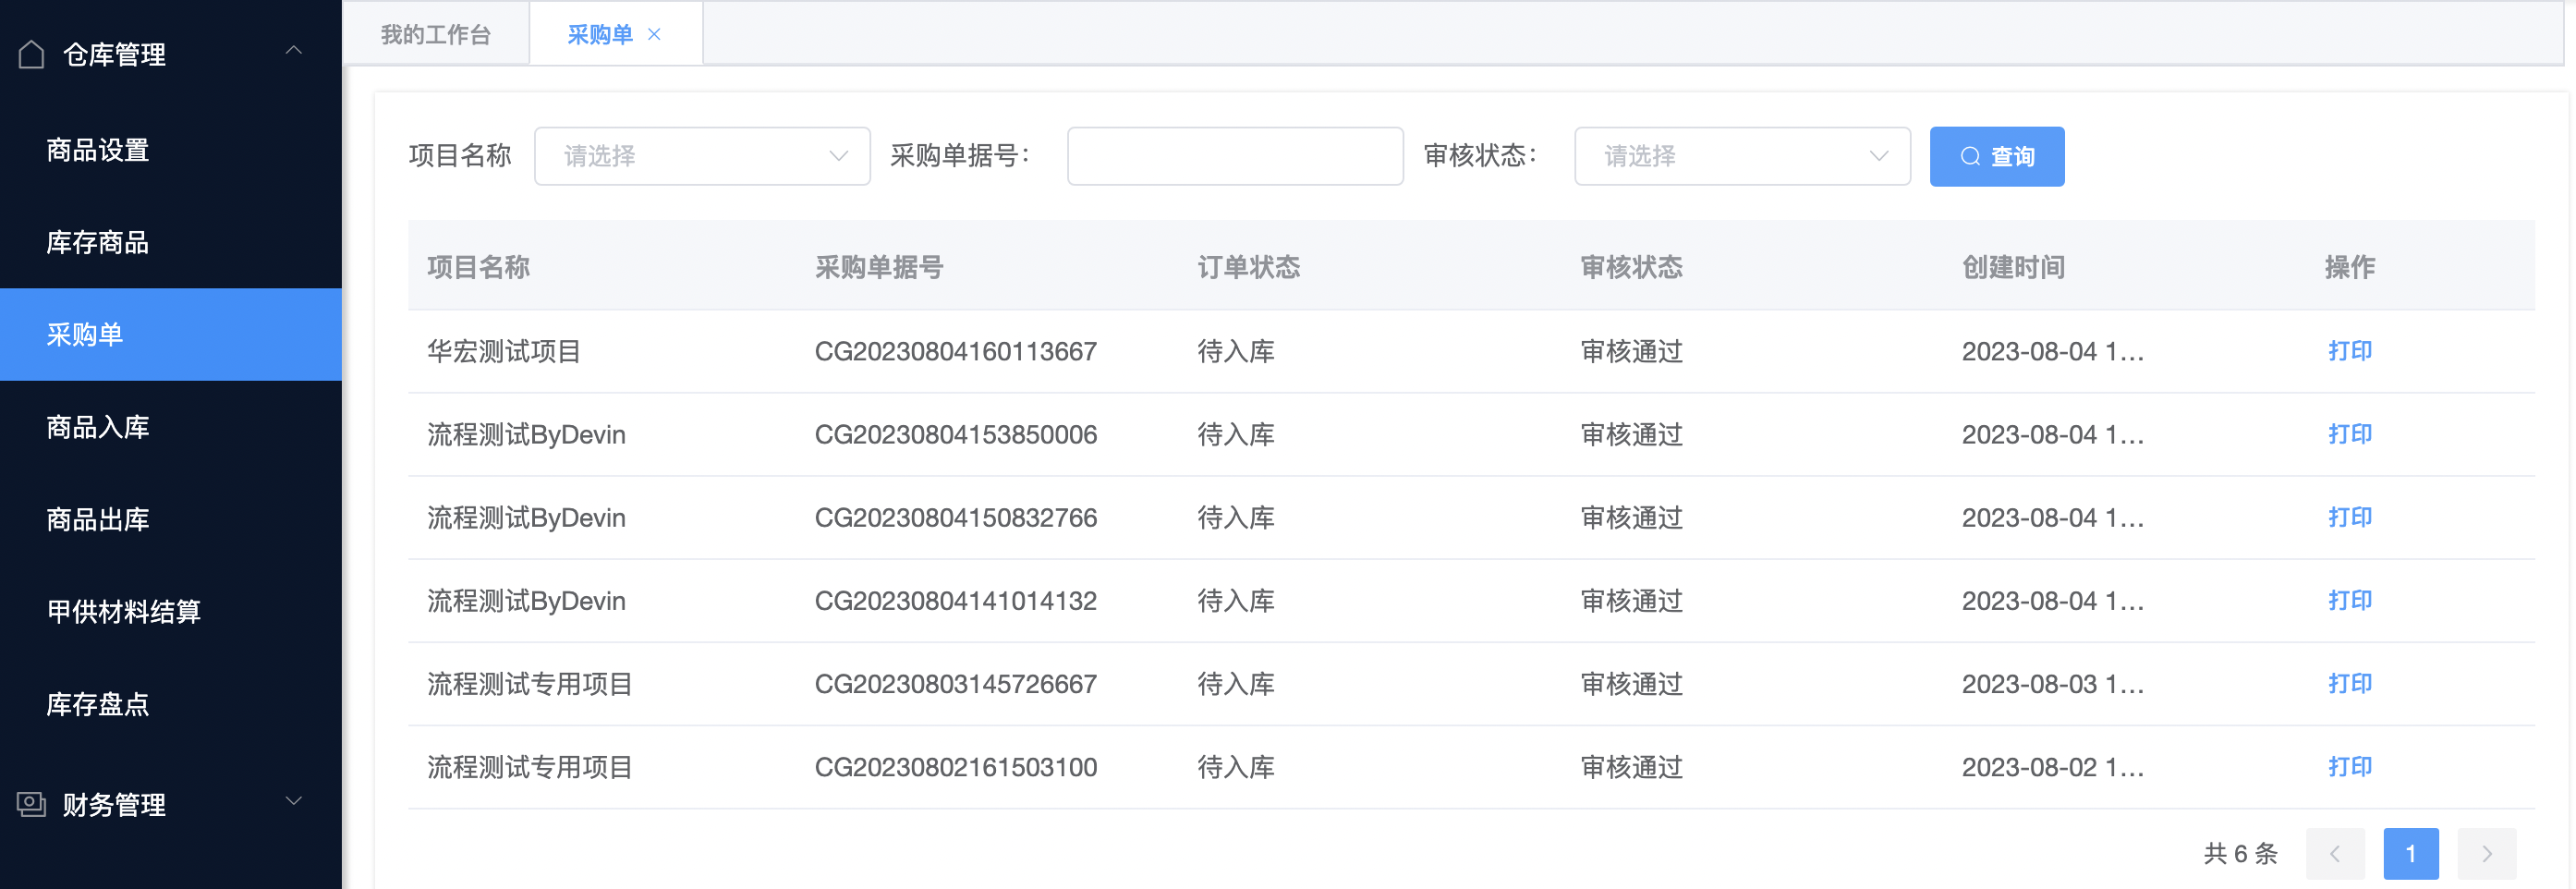The width and height of the screenshot is (2576, 889).
Task: Click the warehouse house icon in sidebar
Action: click(x=31, y=54)
